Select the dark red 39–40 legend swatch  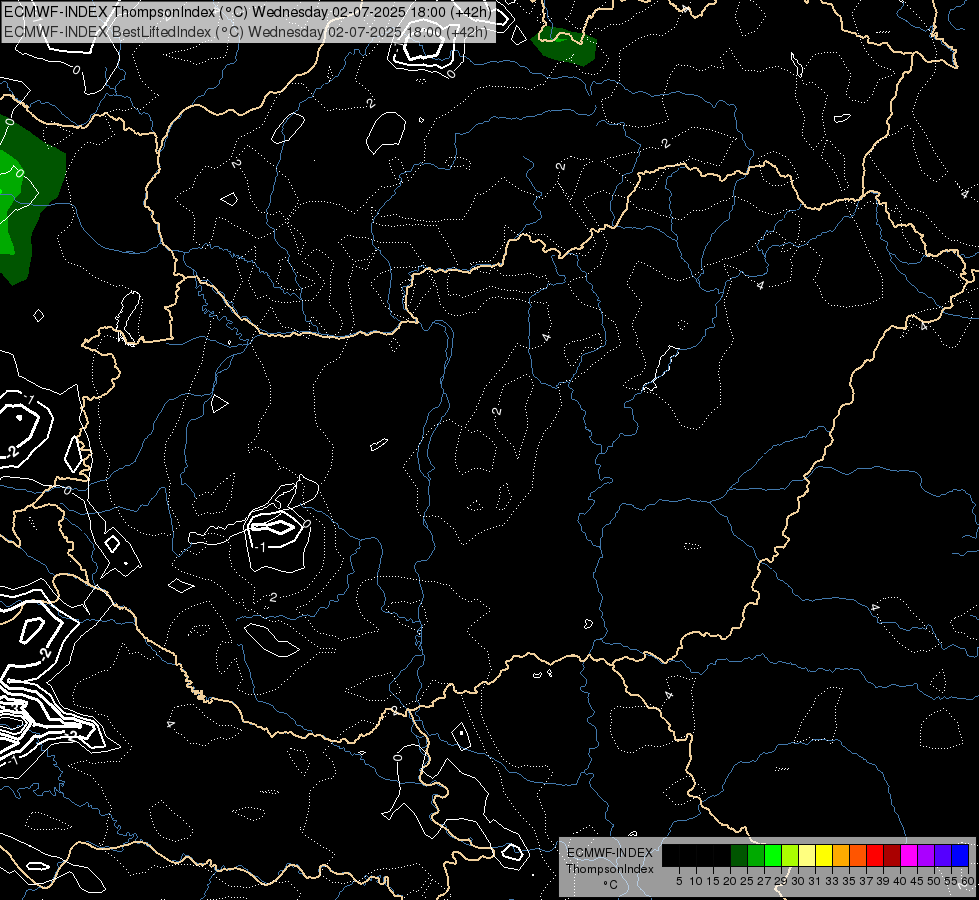pyautogui.click(x=892, y=855)
